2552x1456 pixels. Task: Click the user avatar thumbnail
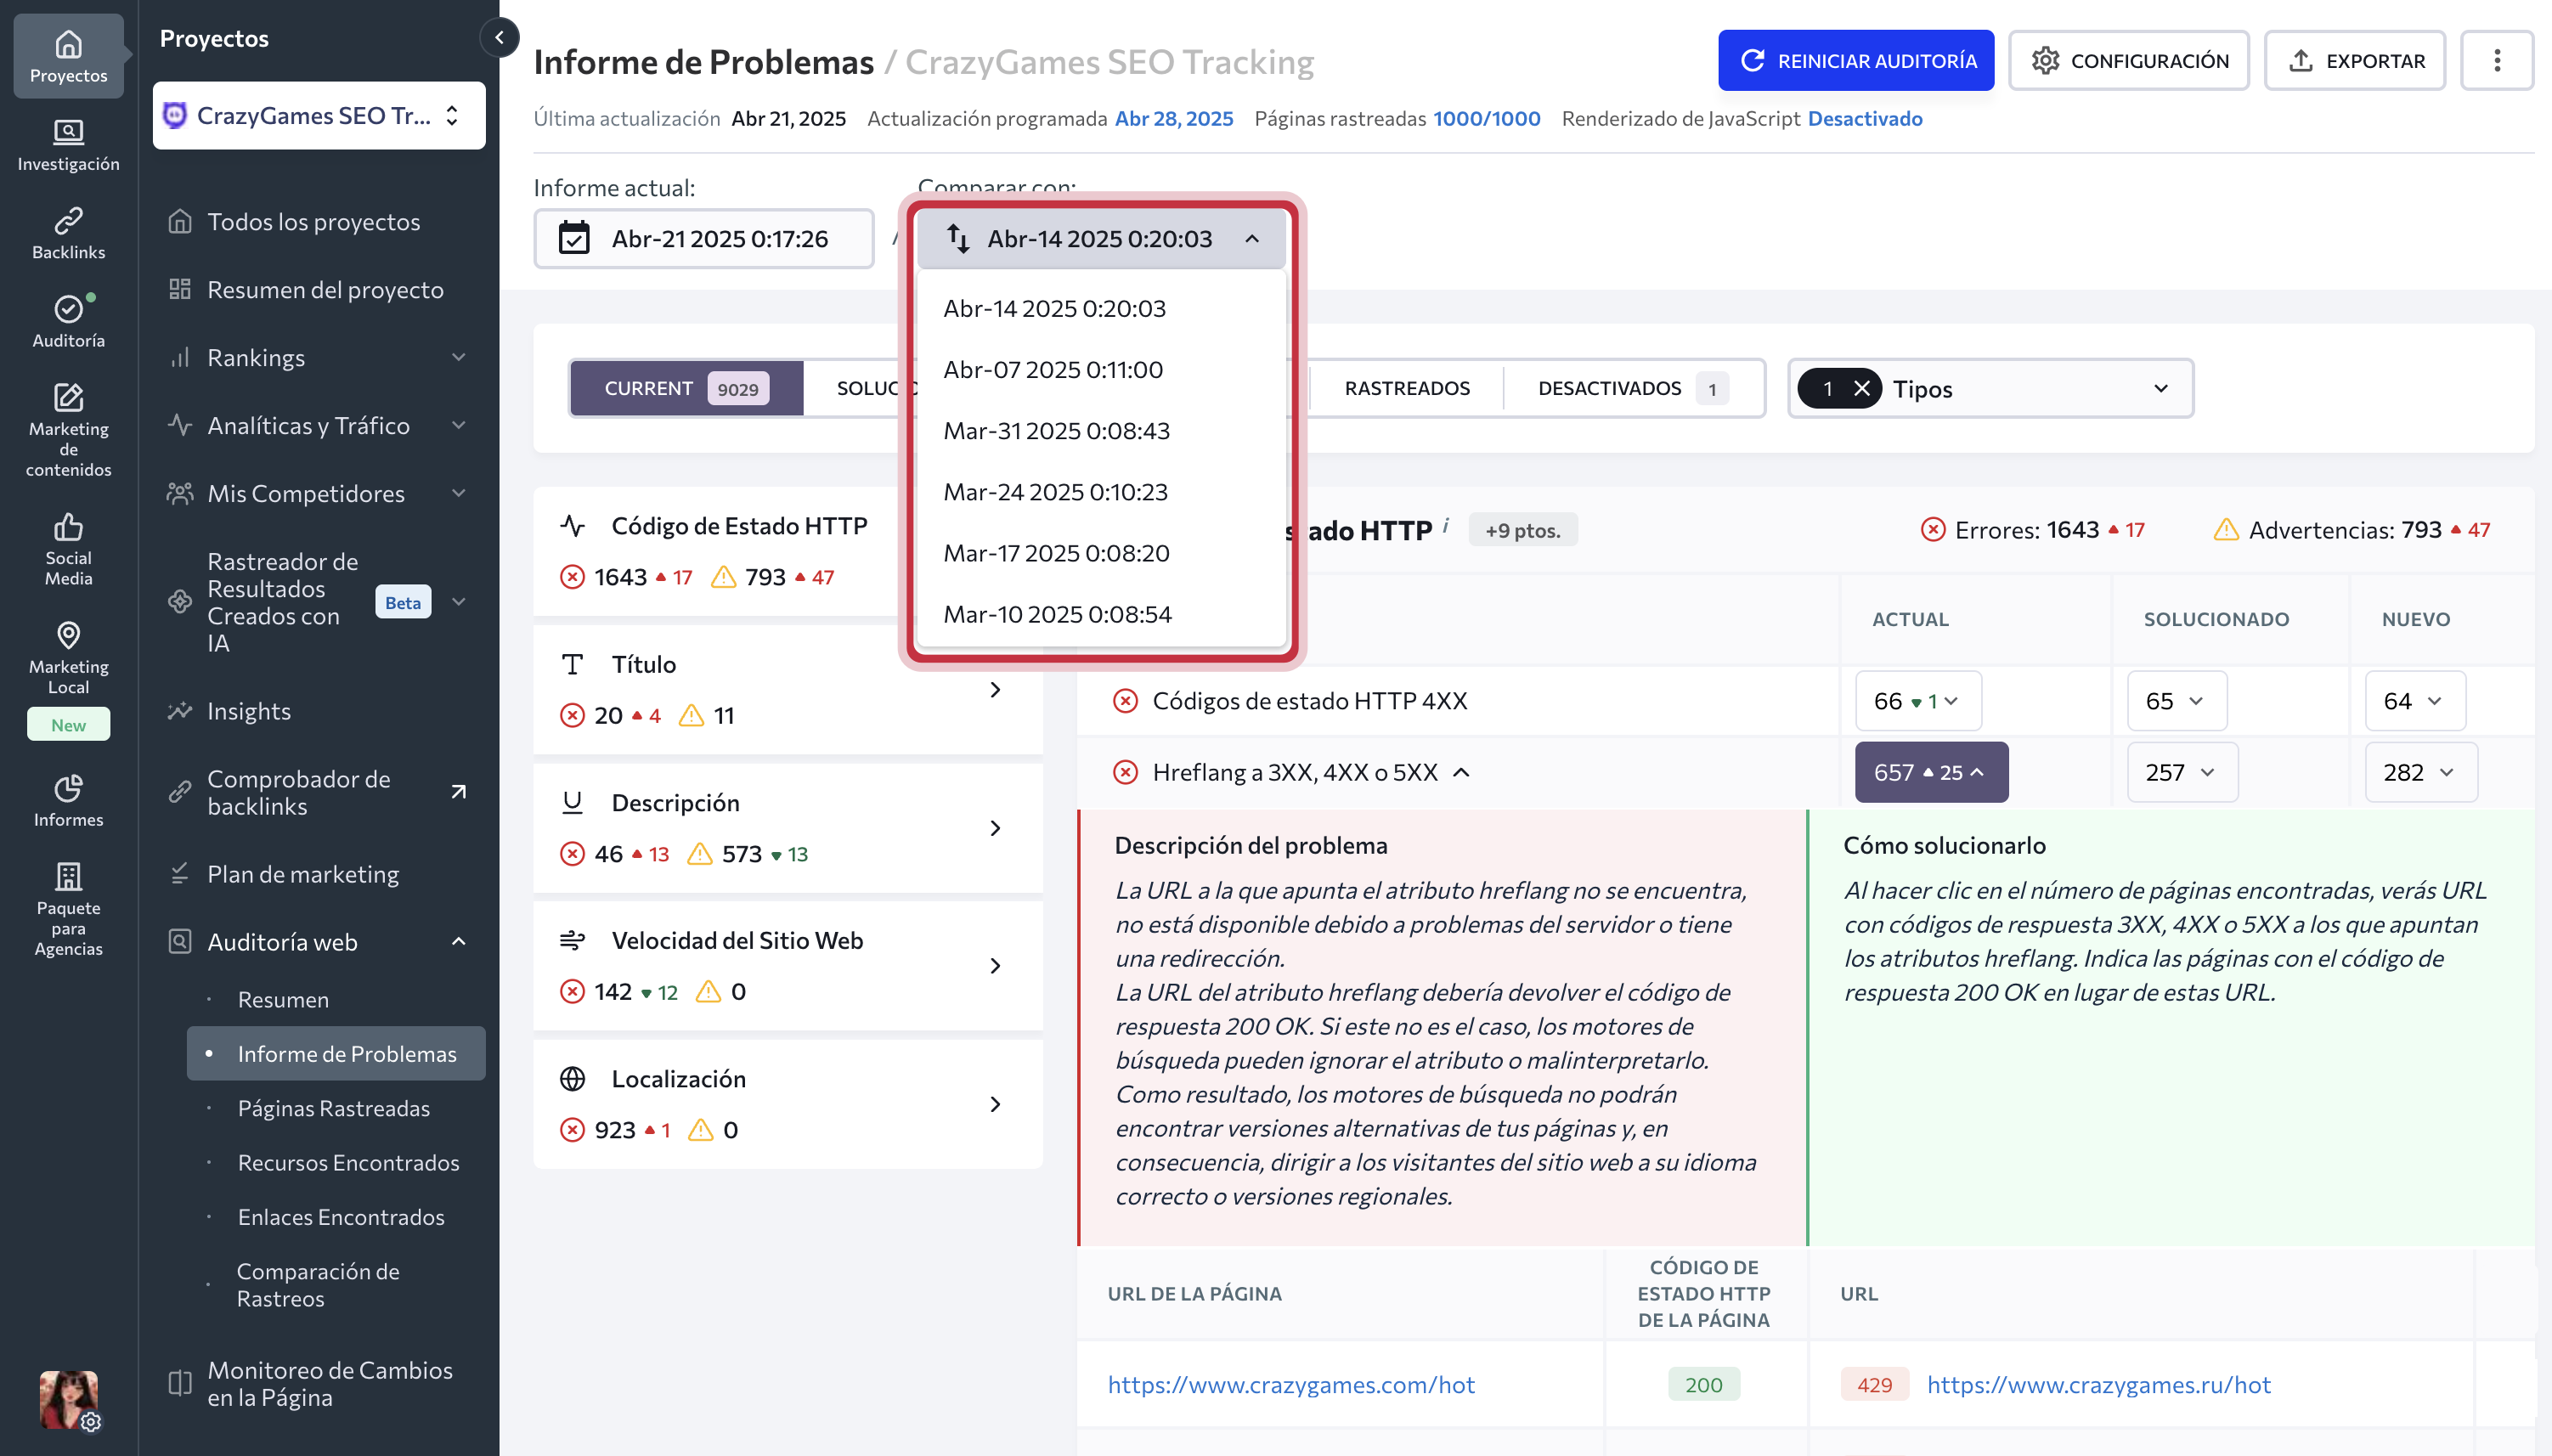68,1398
